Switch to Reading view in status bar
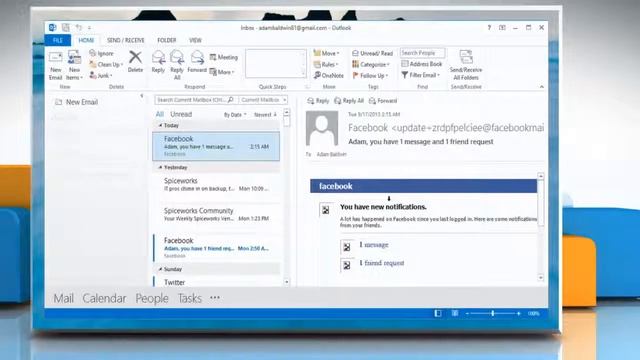This screenshot has height=360, width=640. 455,313
